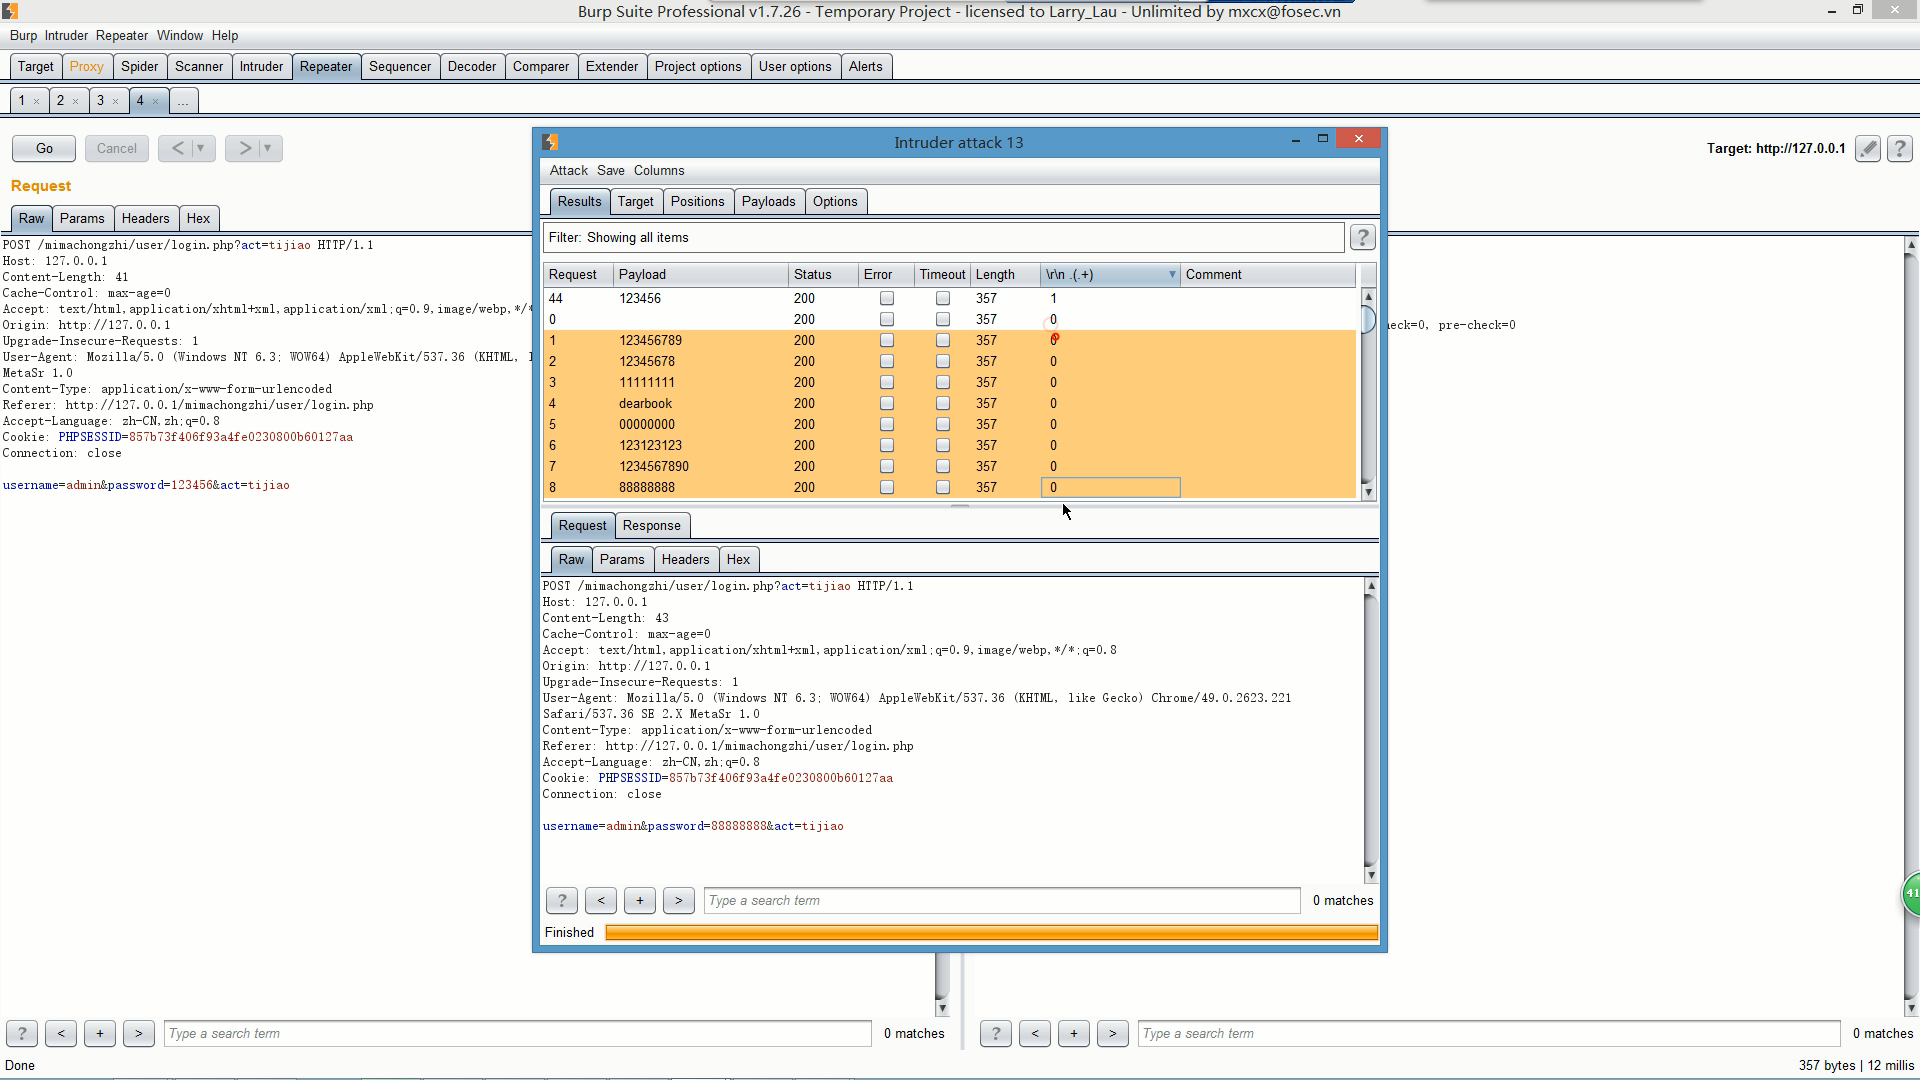Click Repeater response pane scrollbar track
Viewport: 1920px width, 1080px height.
click(x=1910, y=625)
